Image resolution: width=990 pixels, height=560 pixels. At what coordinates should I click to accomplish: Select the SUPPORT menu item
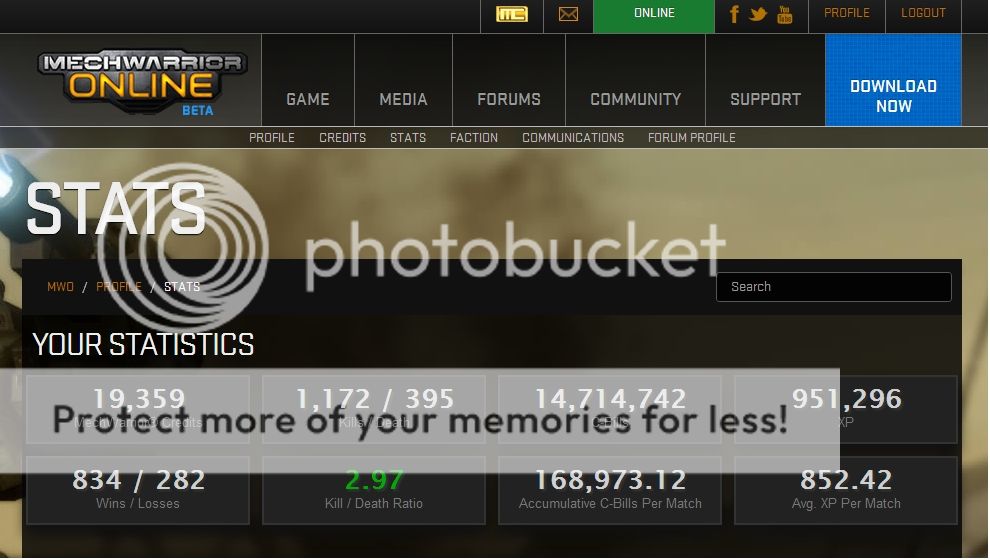(765, 99)
